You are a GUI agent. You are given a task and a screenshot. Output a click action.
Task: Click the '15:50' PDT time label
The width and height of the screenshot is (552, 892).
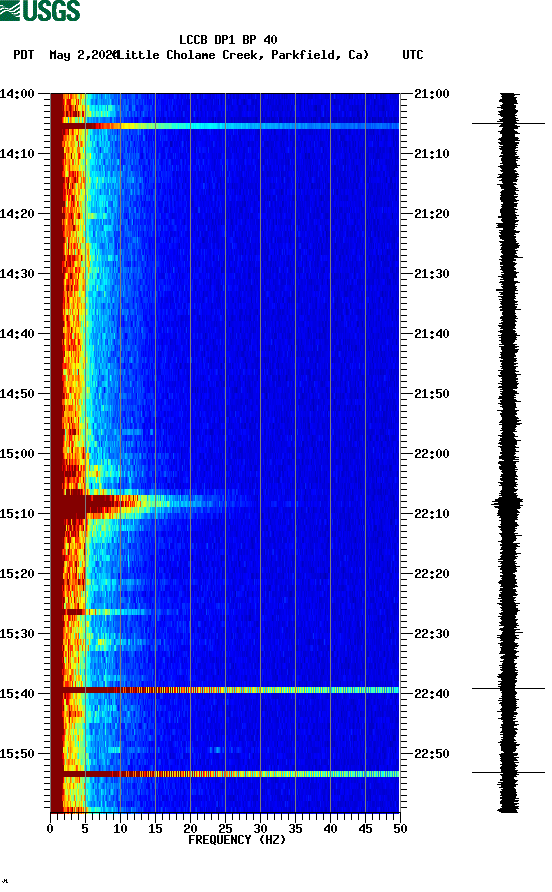(17, 754)
